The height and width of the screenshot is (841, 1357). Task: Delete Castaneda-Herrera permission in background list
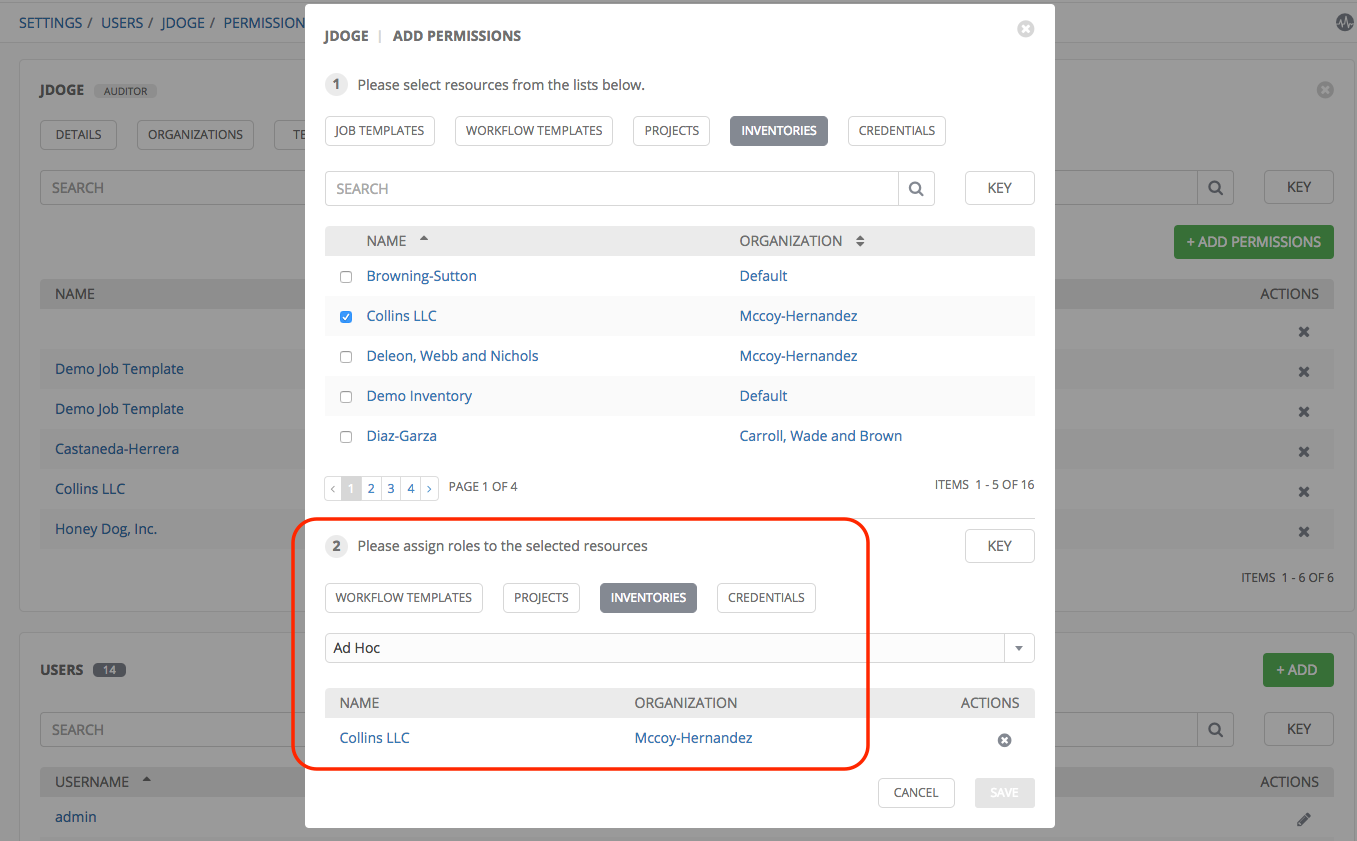click(x=1303, y=451)
